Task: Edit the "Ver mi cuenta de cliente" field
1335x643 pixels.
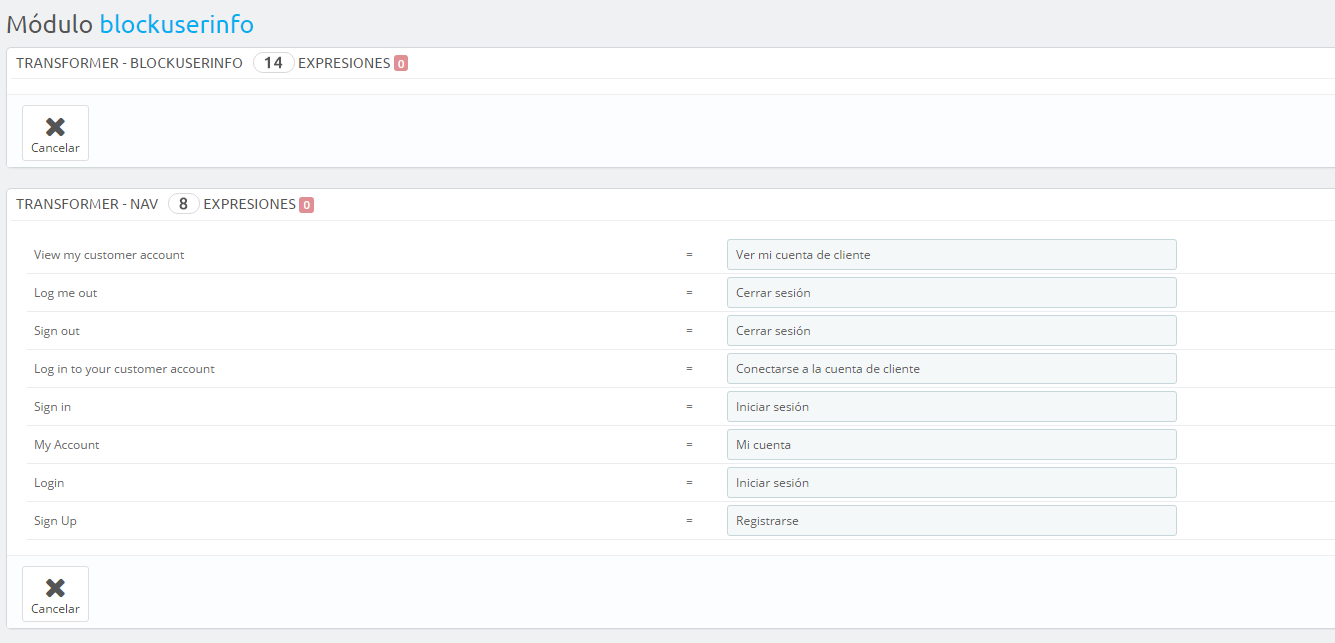Action: [951, 255]
